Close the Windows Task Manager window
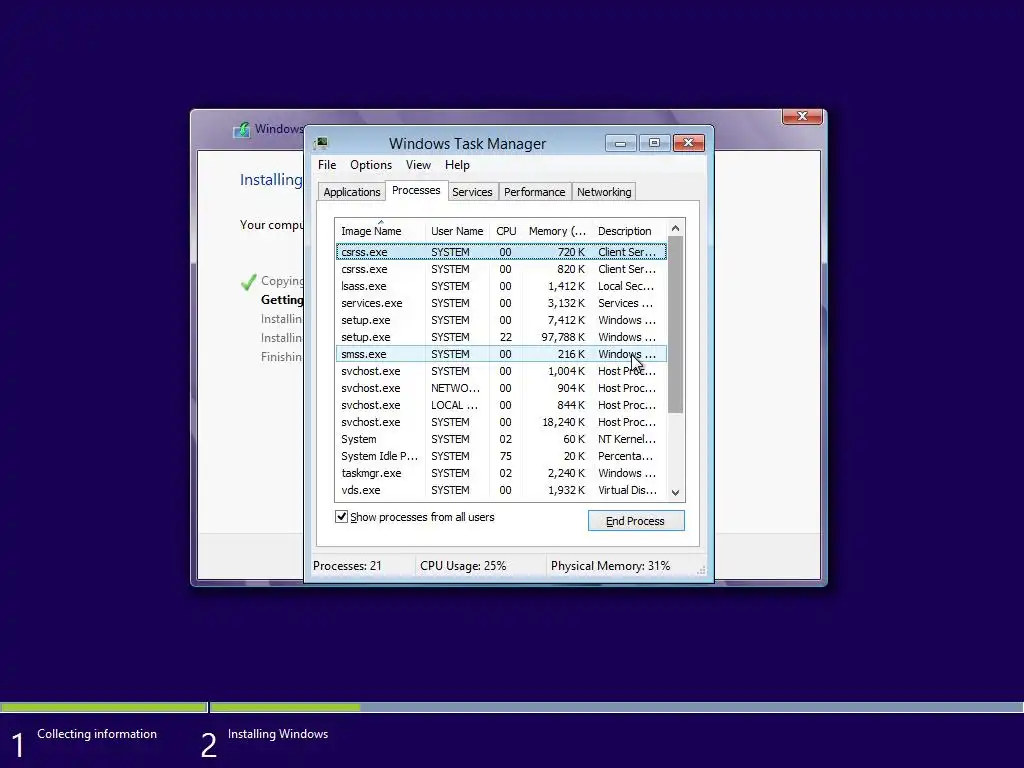 (688, 143)
